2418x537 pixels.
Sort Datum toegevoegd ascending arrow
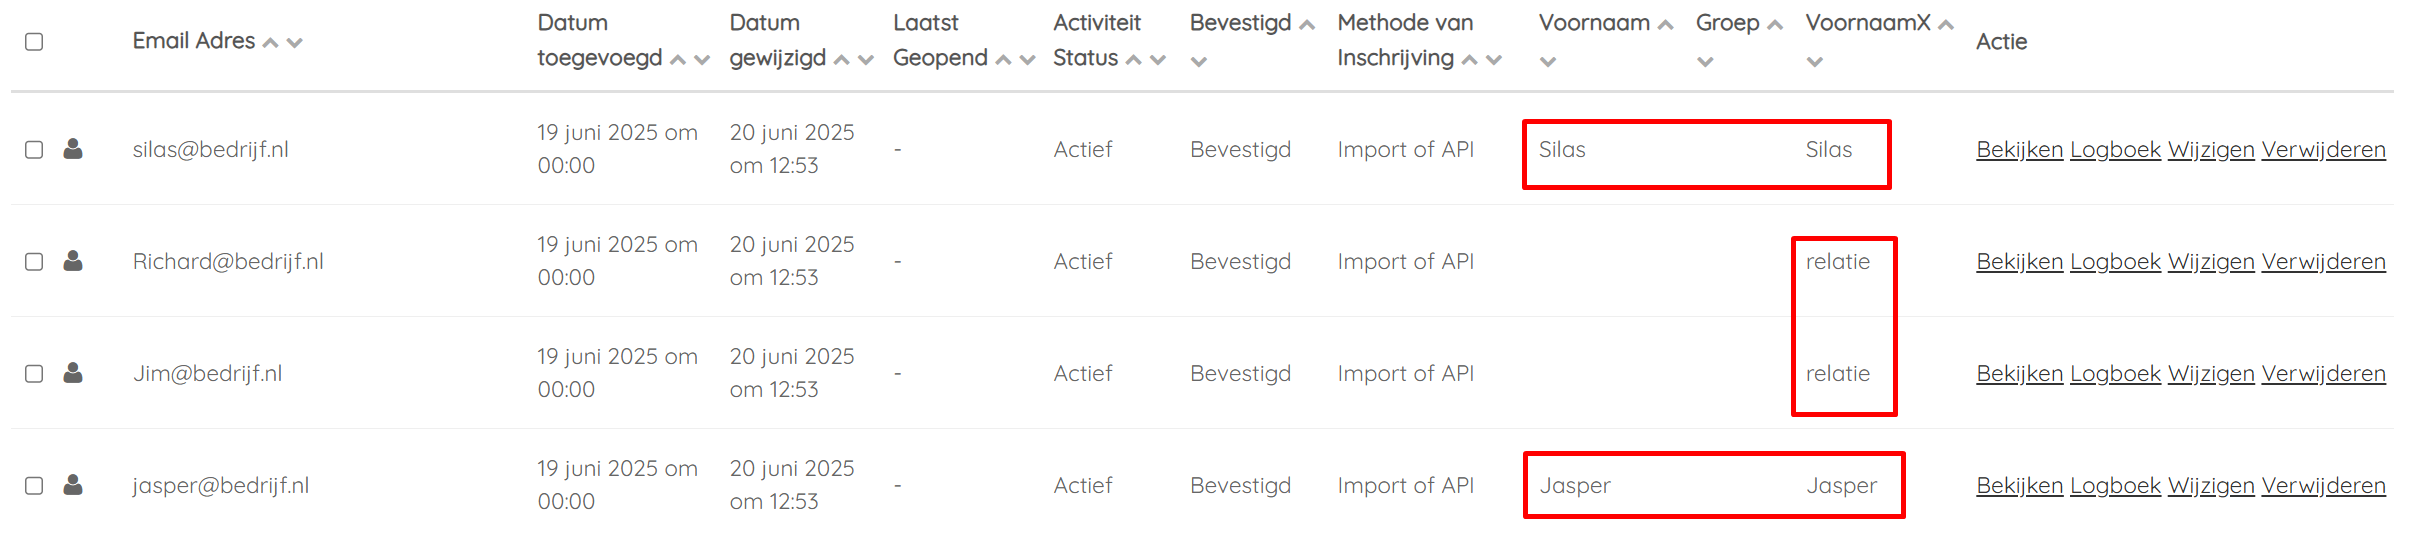coord(678,59)
